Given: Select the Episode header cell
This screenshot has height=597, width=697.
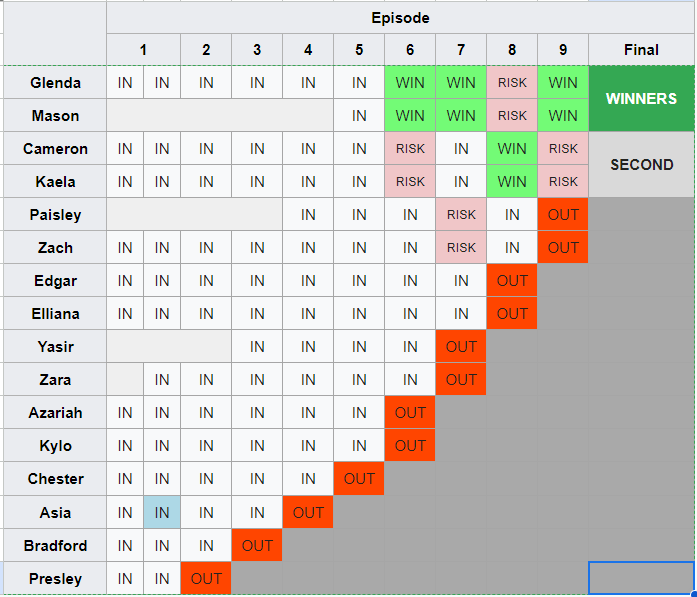Looking at the screenshot, I should pyautogui.click(x=400, y=18).
